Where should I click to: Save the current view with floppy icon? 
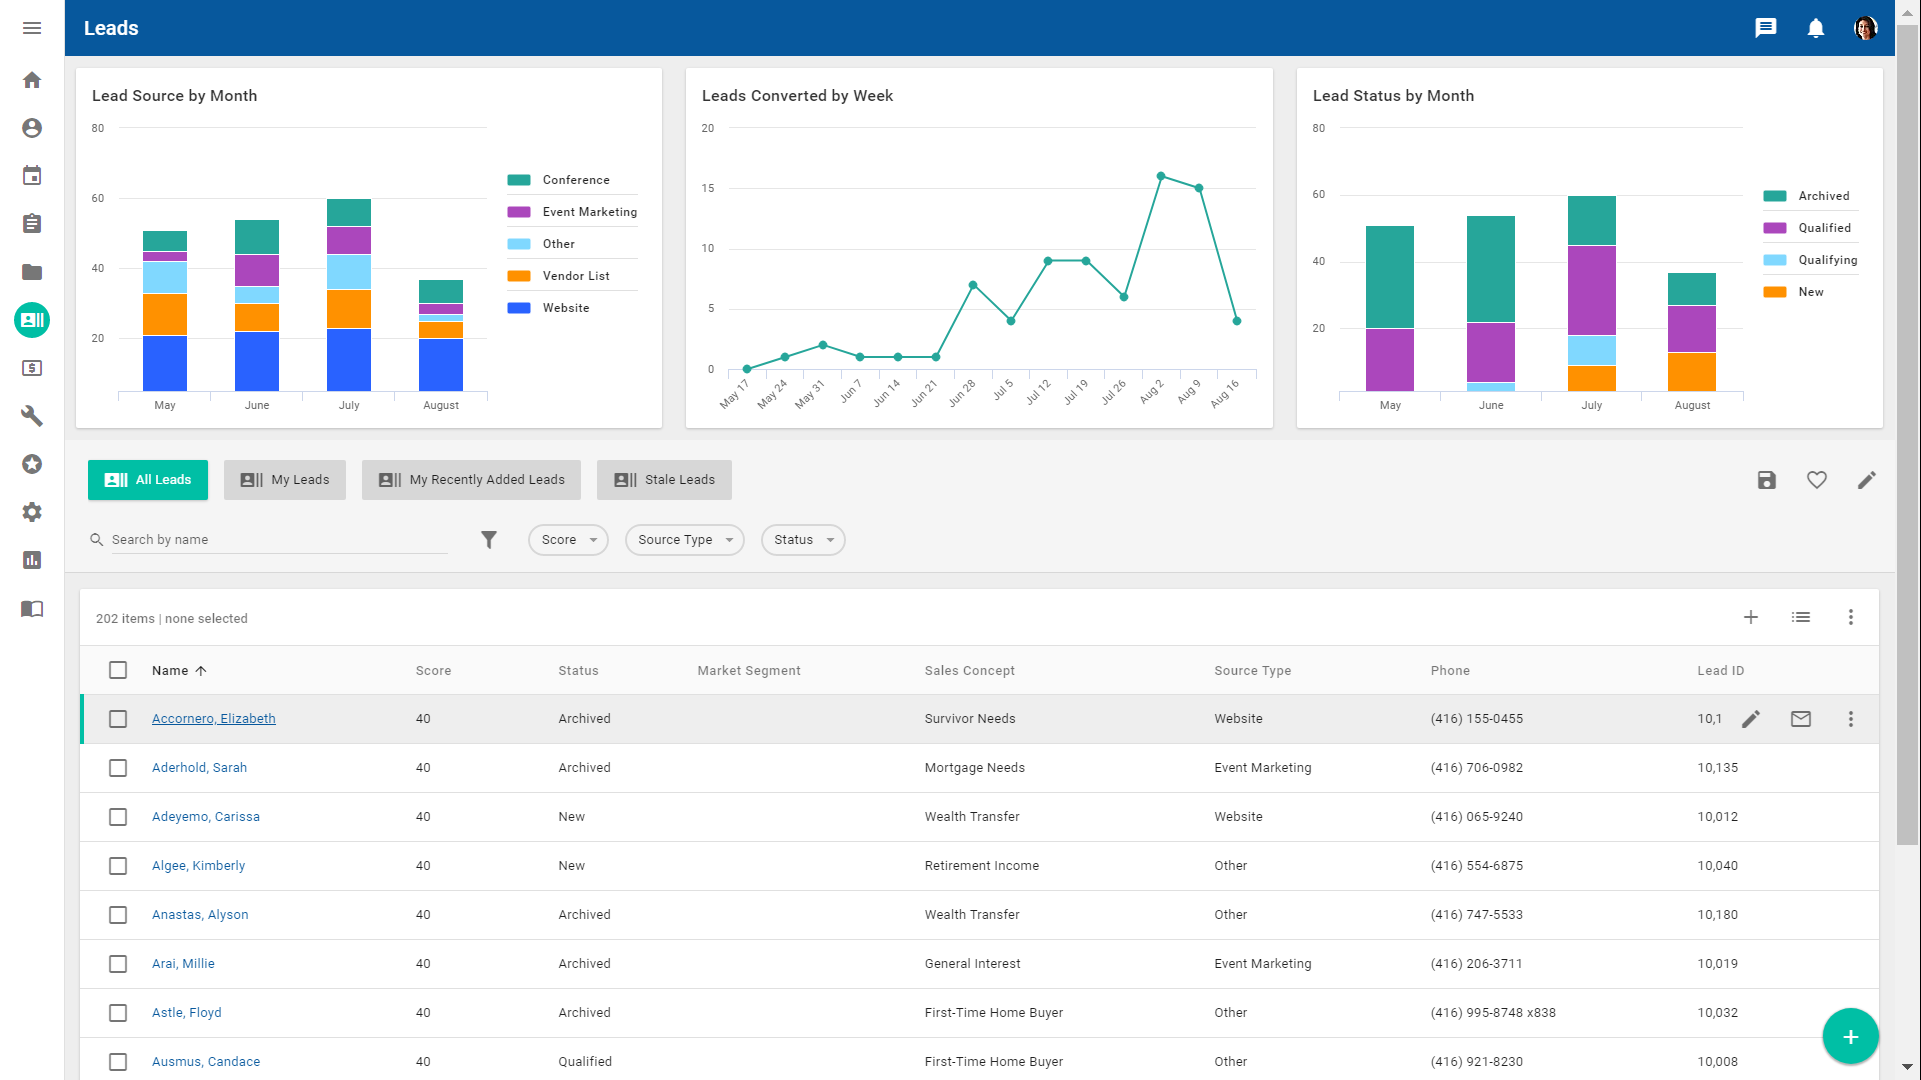coord(1767,480)
